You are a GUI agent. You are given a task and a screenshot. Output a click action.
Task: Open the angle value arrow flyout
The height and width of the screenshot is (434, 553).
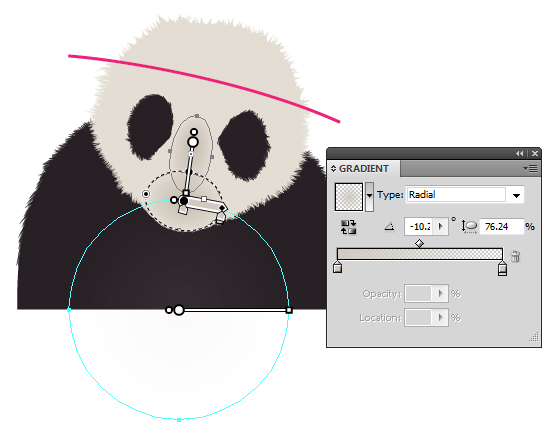(x=440, y=226)
